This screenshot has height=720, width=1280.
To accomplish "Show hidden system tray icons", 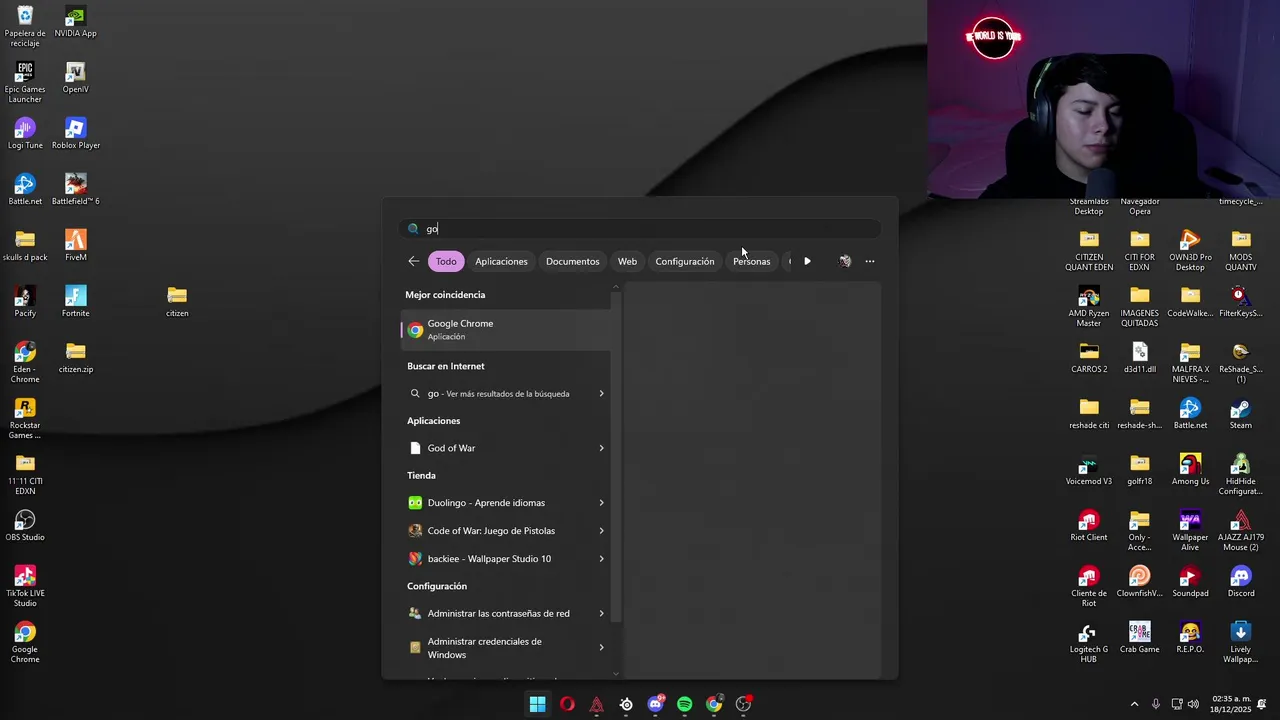I will 1134,704.
